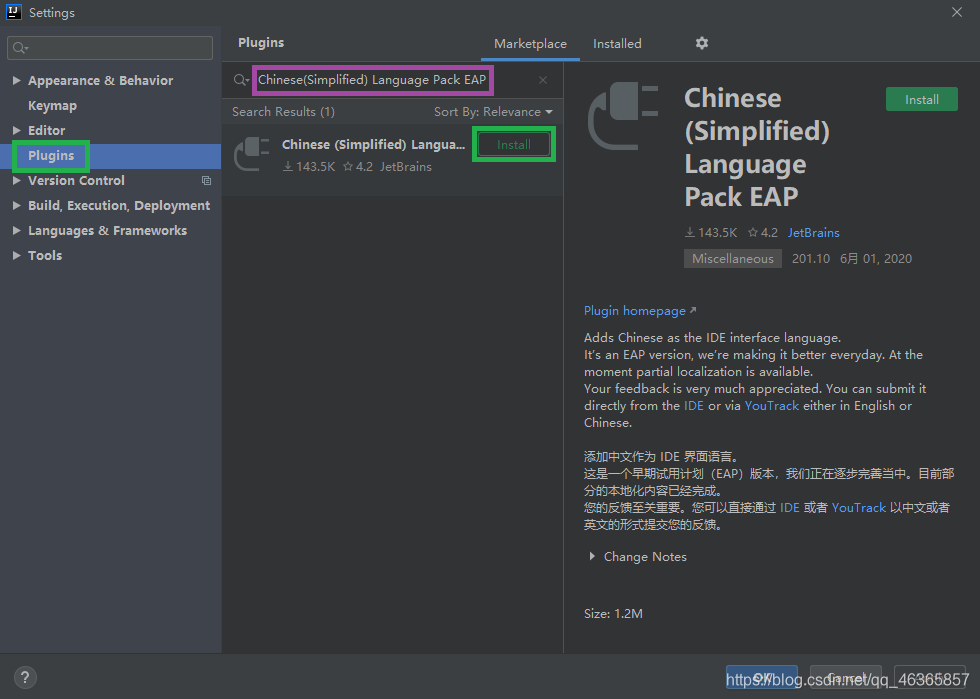Clear the plugin search text

(542, 80)
